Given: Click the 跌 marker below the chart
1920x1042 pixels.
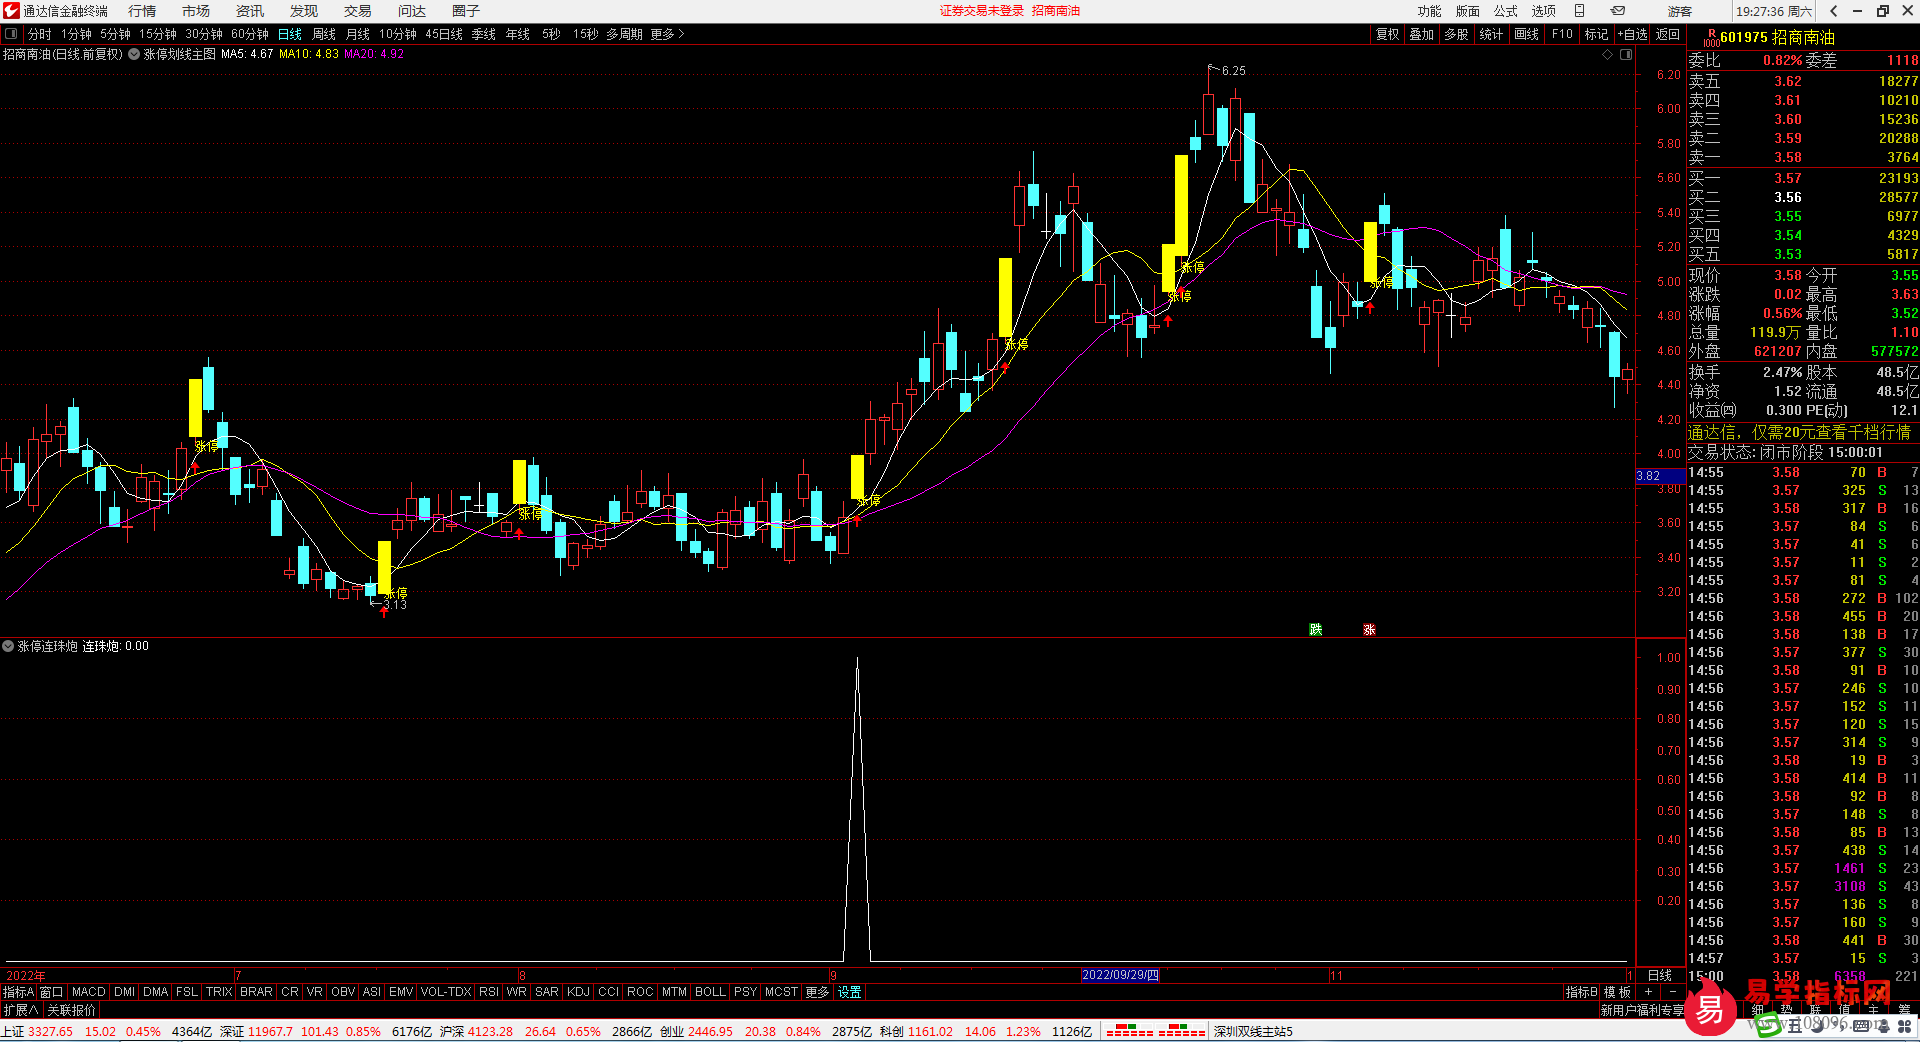Looking at the screenshot, I should 1316,629.
